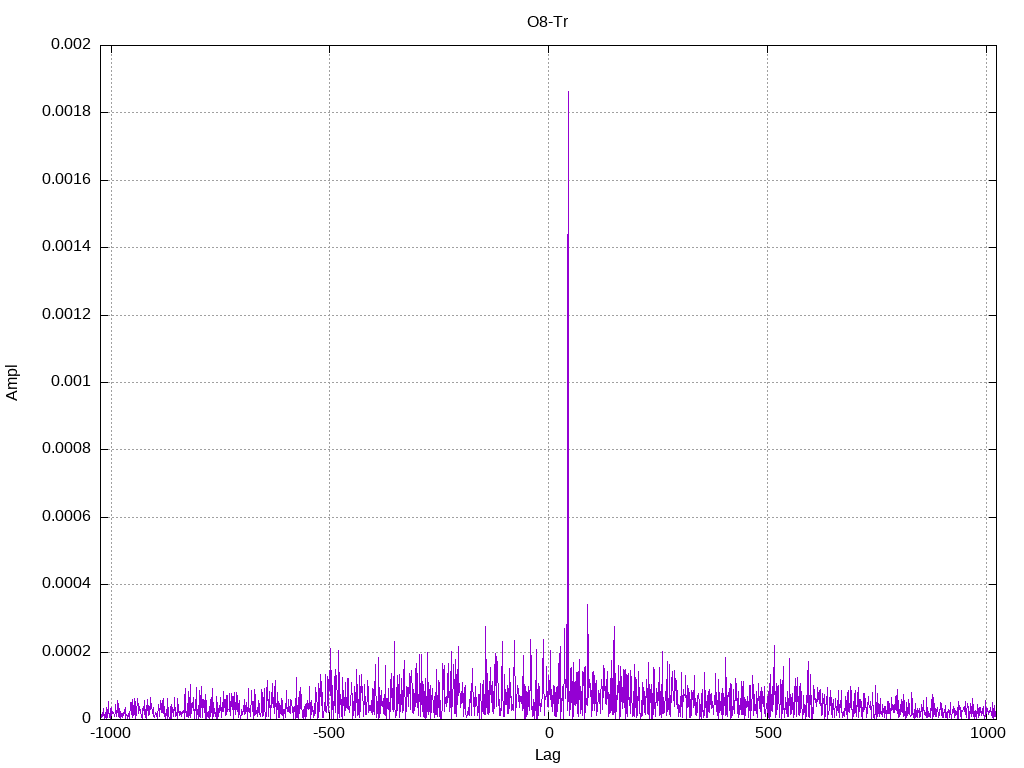Click the tip of the tallest peak
The height and width of the screenshot is (768, 1024).
tap(568, 92)
